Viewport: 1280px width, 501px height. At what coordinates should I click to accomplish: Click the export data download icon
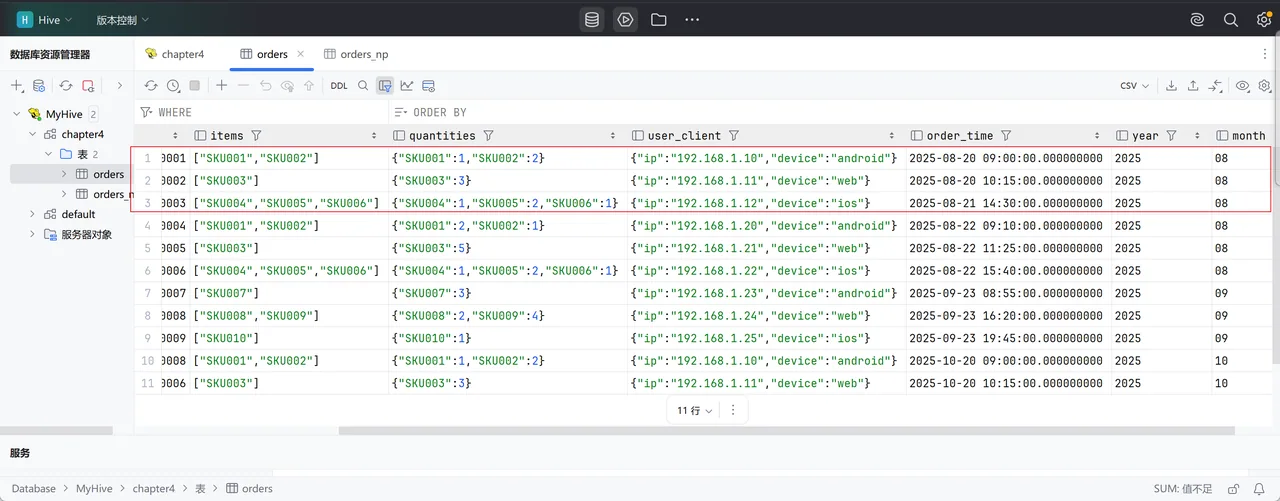coord(1172,86)
